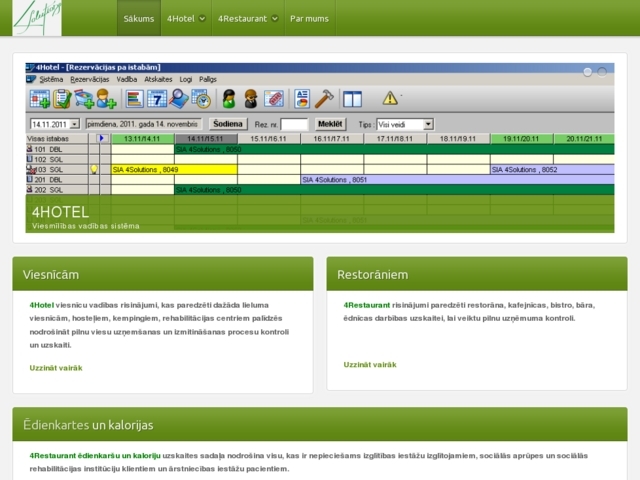Screen dimensions: 640x480
Task: Open the Sistēma menu
Action: [51, 79]
